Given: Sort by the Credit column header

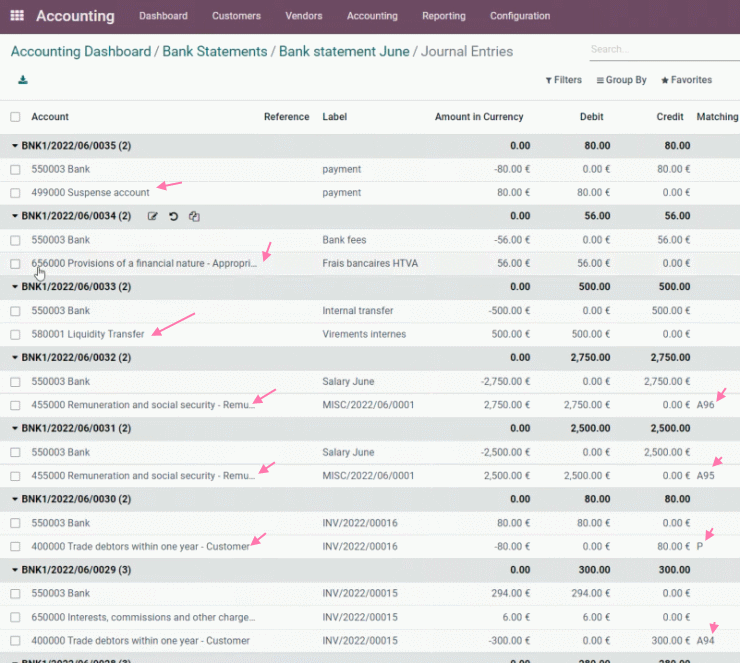Looking at the screenshot, I should (x=669, y=117).
